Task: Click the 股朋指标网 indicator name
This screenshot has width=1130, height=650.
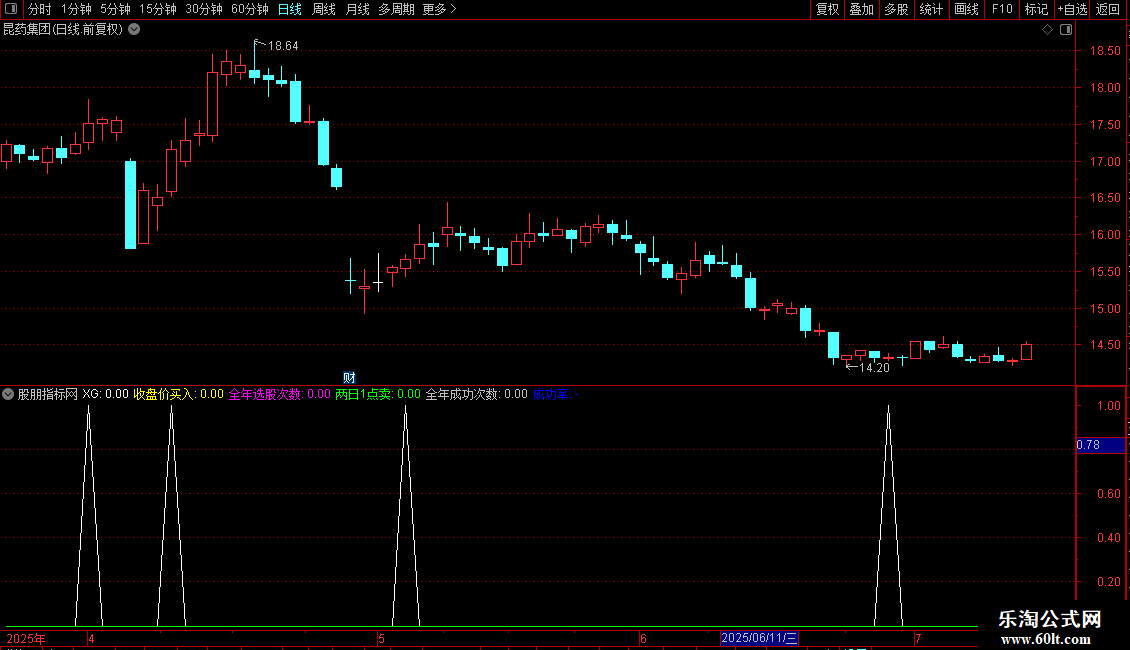Action: click(x=48, y=394)
